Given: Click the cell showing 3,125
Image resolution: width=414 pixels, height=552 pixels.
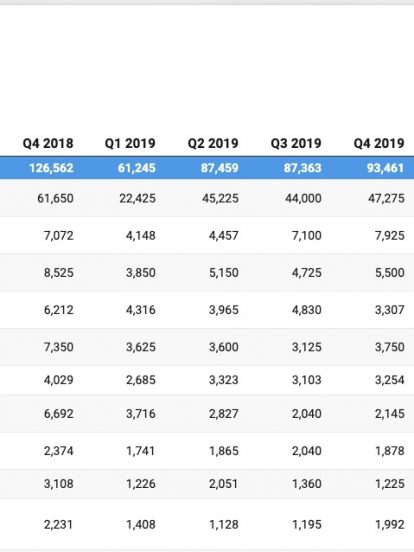Looking at the screenshot, I should (x=307, y=347).
